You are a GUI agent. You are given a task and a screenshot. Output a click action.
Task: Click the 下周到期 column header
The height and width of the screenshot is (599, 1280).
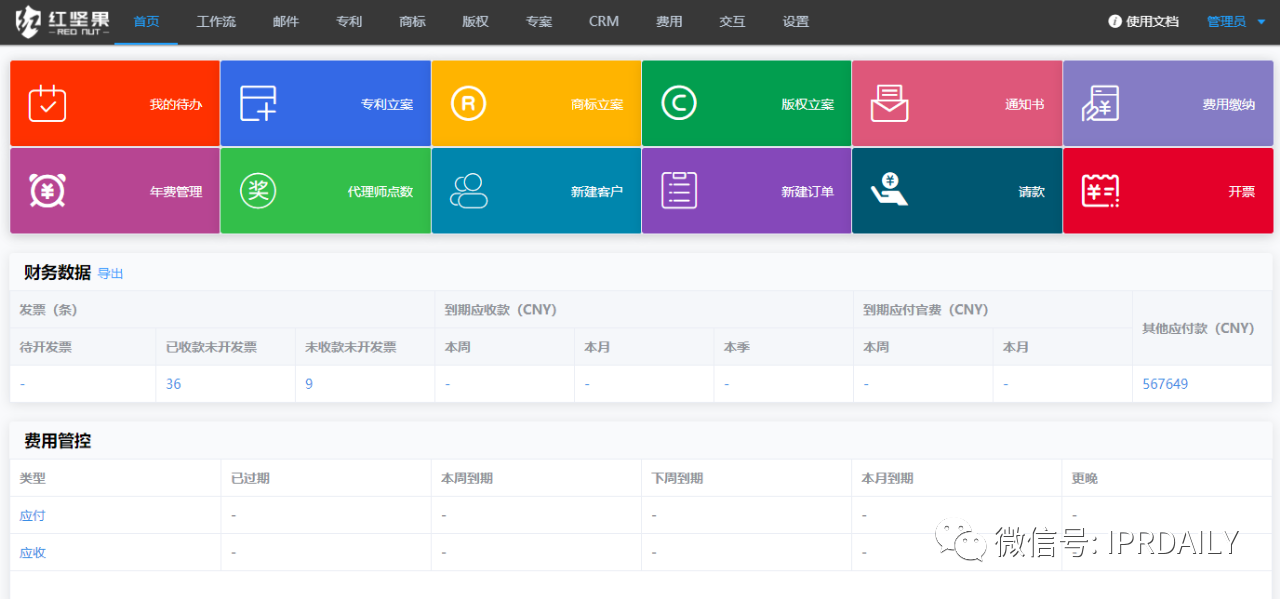(x=677, y=478)
